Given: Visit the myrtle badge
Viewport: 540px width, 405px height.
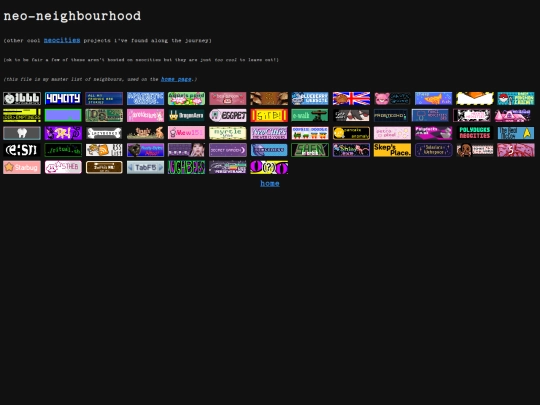Looking at the screenshot, I should tap(228, 133).
